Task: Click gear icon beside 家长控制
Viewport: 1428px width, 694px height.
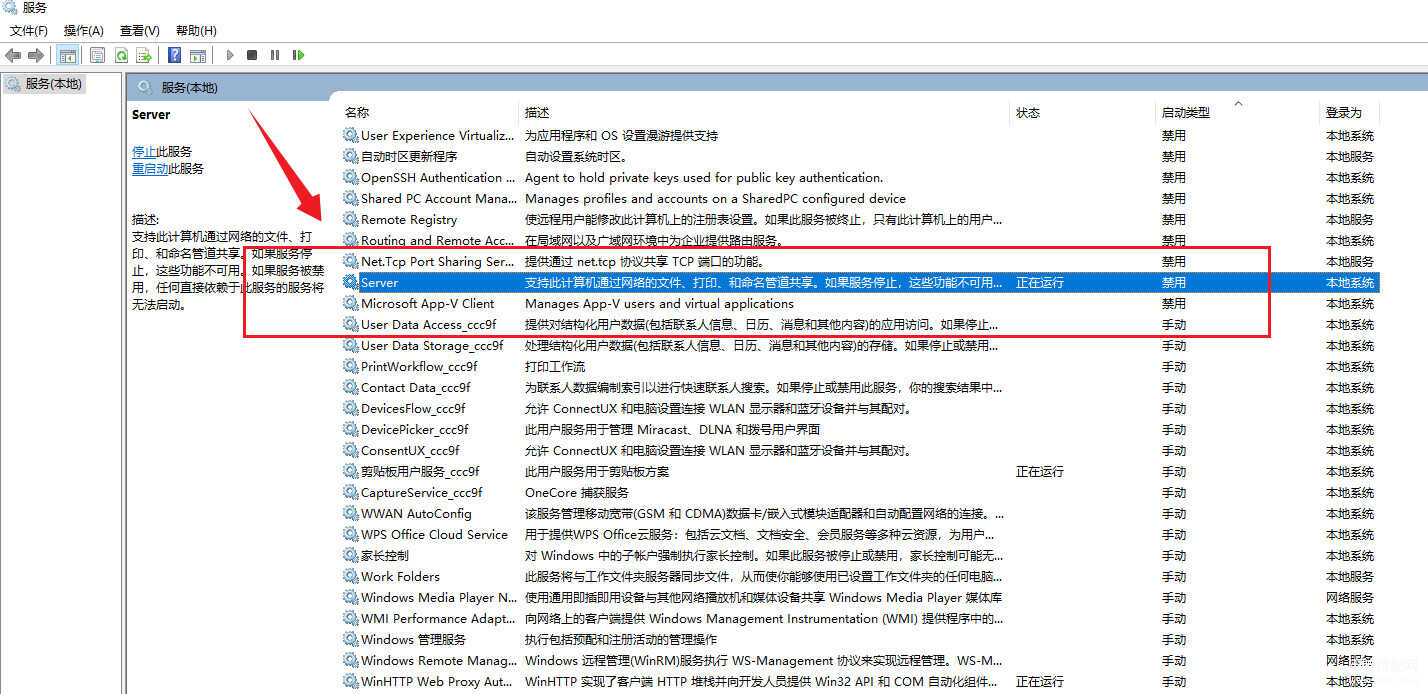Action: point(350,555)
